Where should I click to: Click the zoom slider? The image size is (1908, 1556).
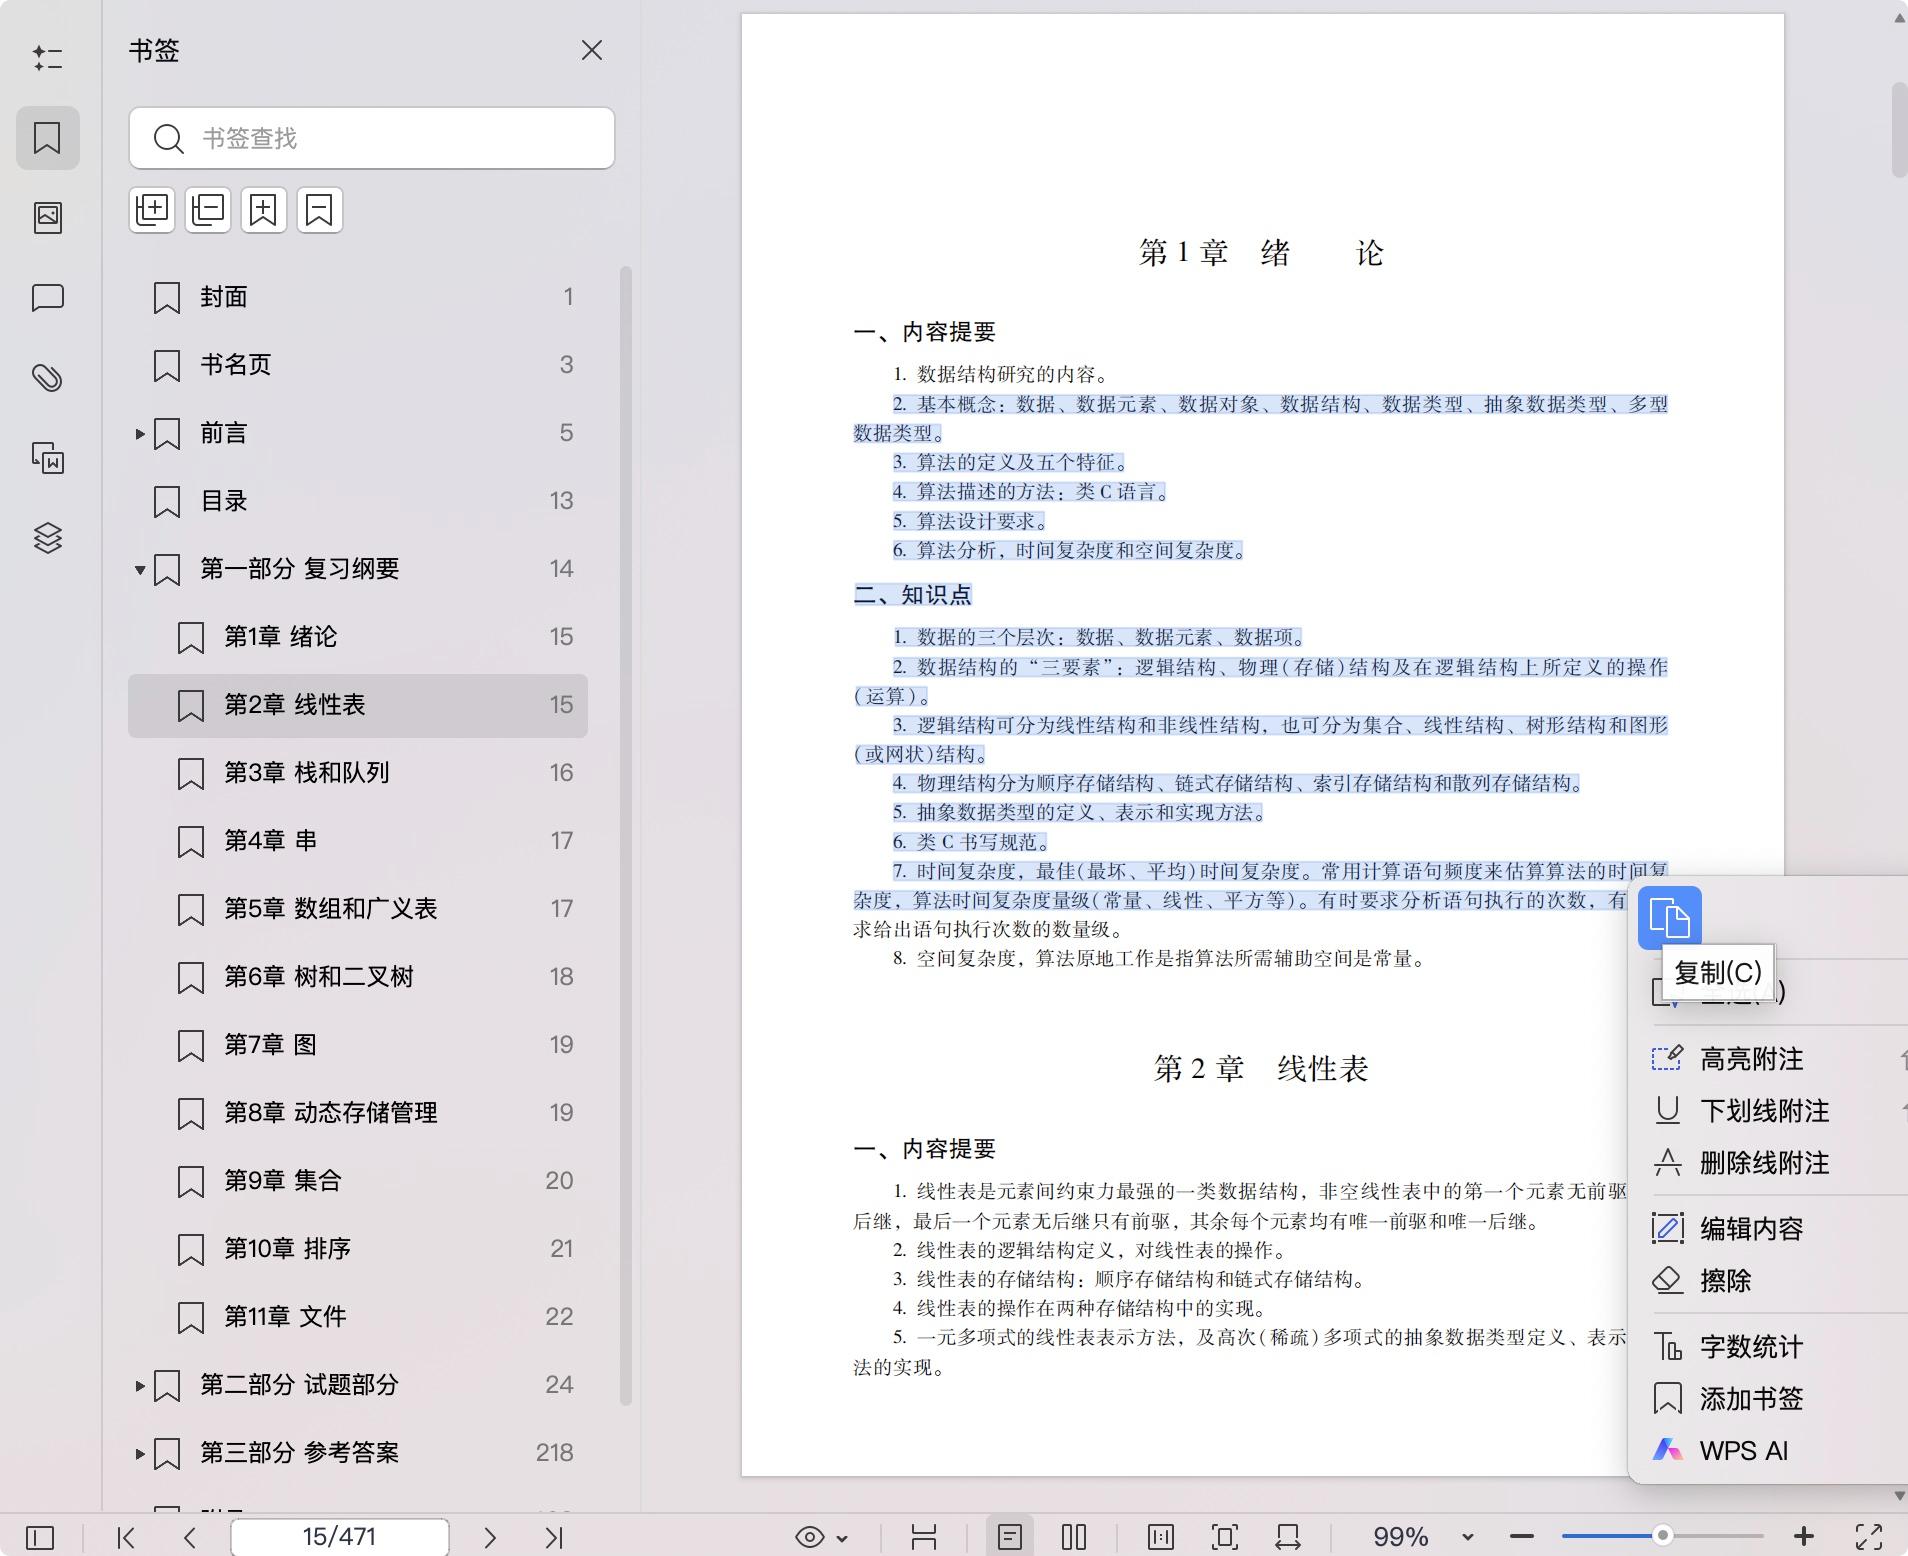coord(1662,1536)
